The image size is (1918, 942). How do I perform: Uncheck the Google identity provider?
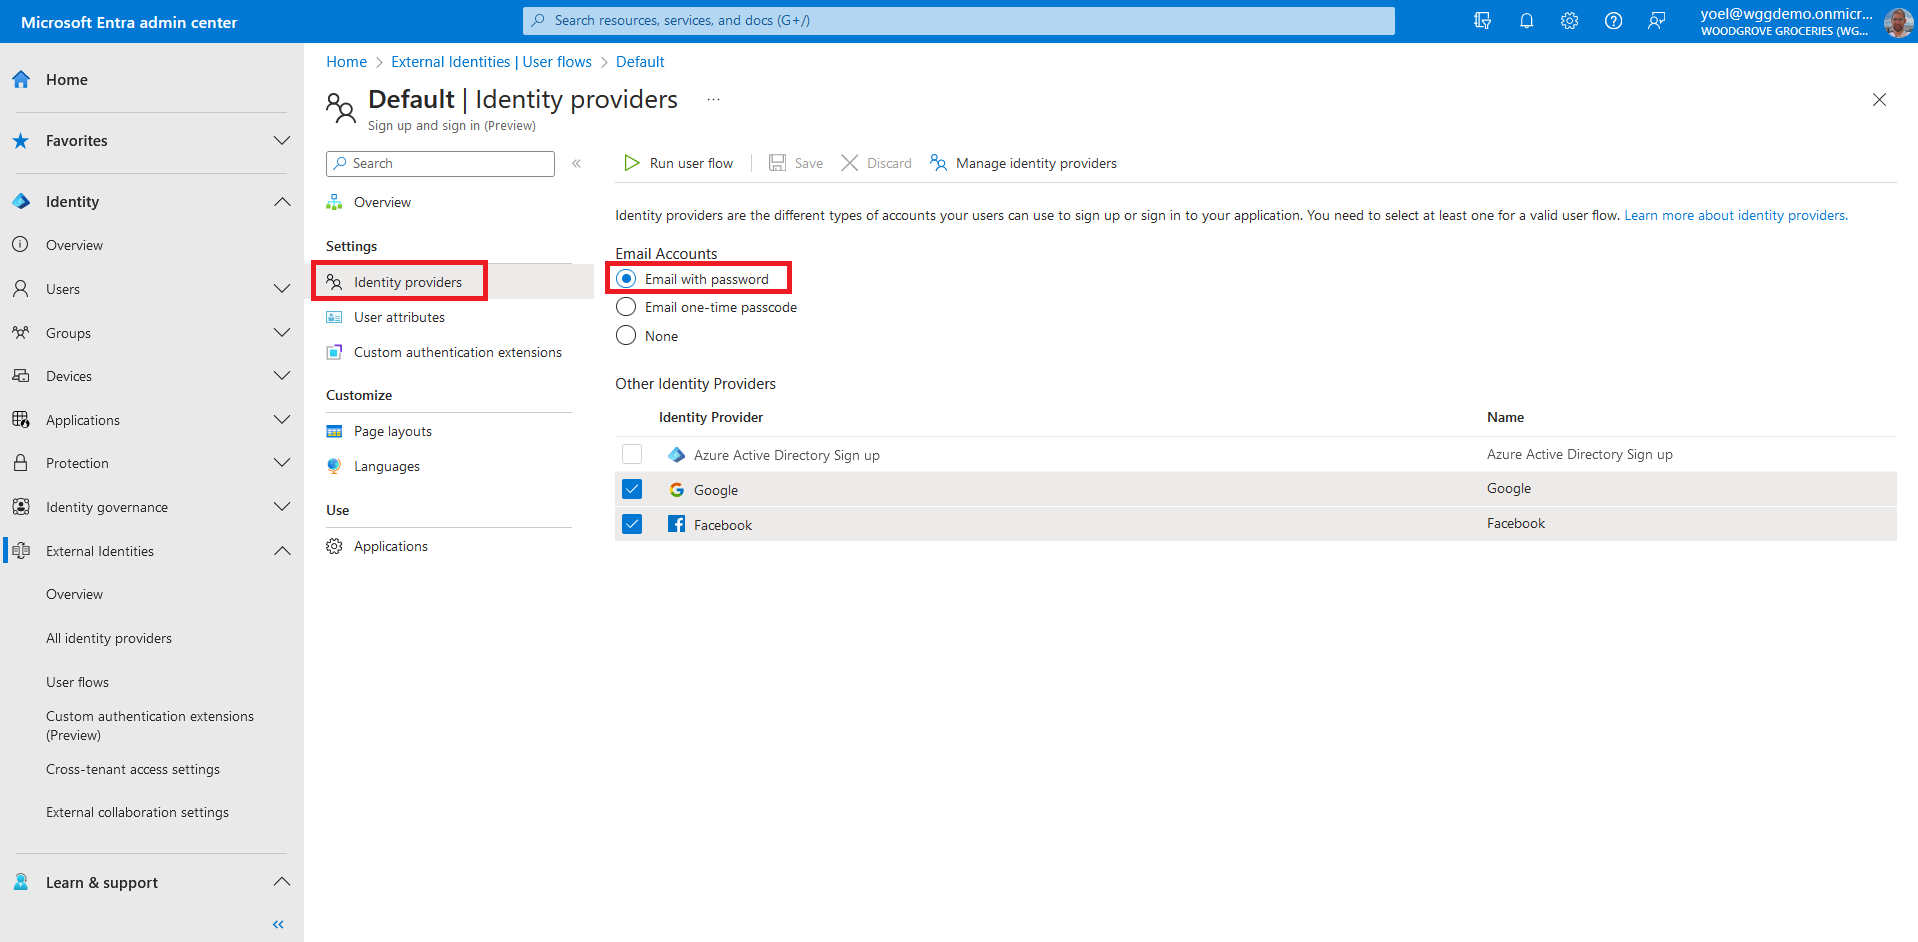(x=632, y=489)
